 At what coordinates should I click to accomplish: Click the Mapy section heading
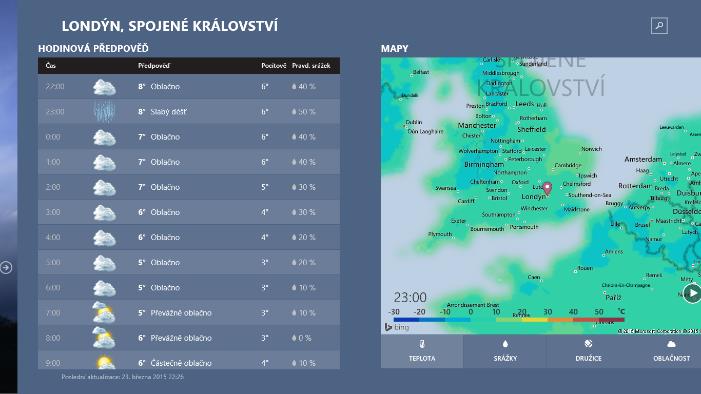(x=394, y=48)
